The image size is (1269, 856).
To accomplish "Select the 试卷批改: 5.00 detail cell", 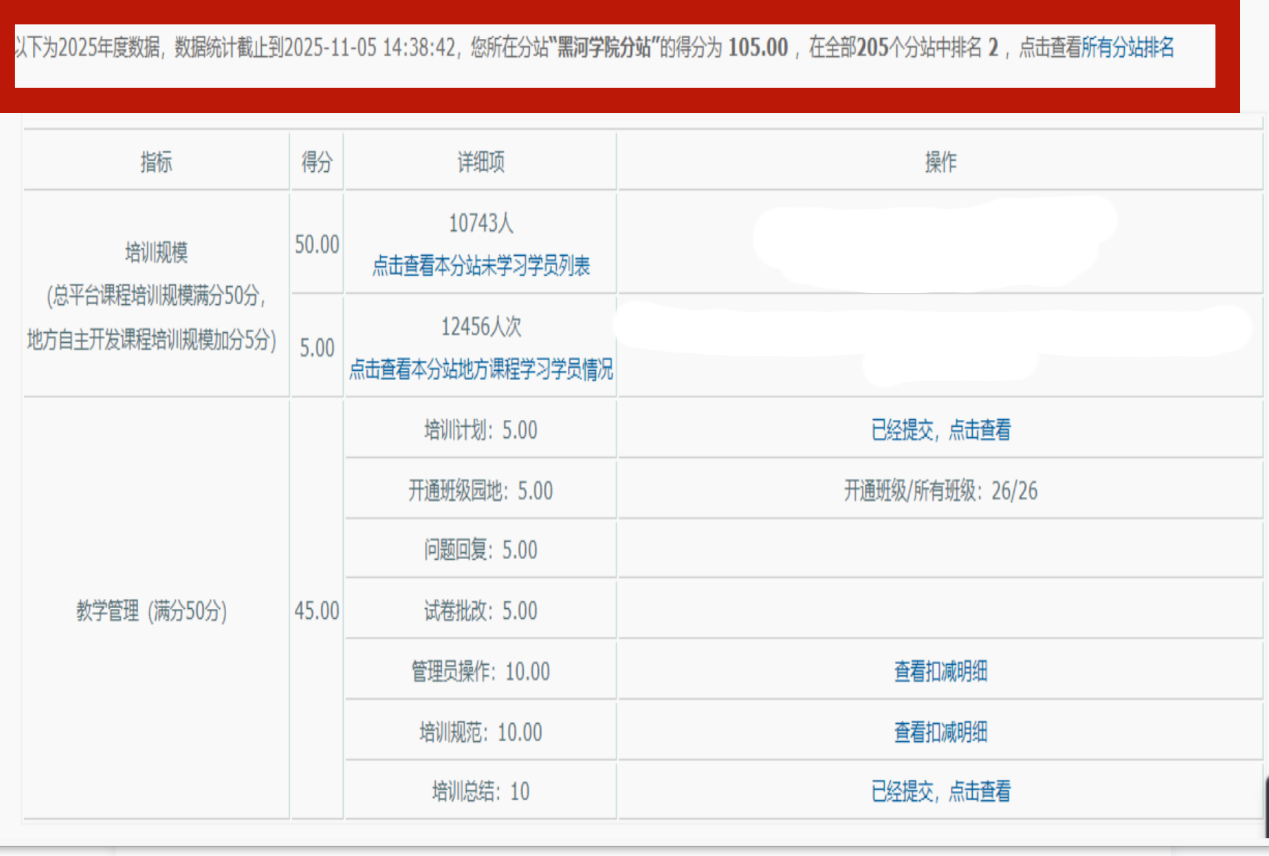I will (481, 611).
